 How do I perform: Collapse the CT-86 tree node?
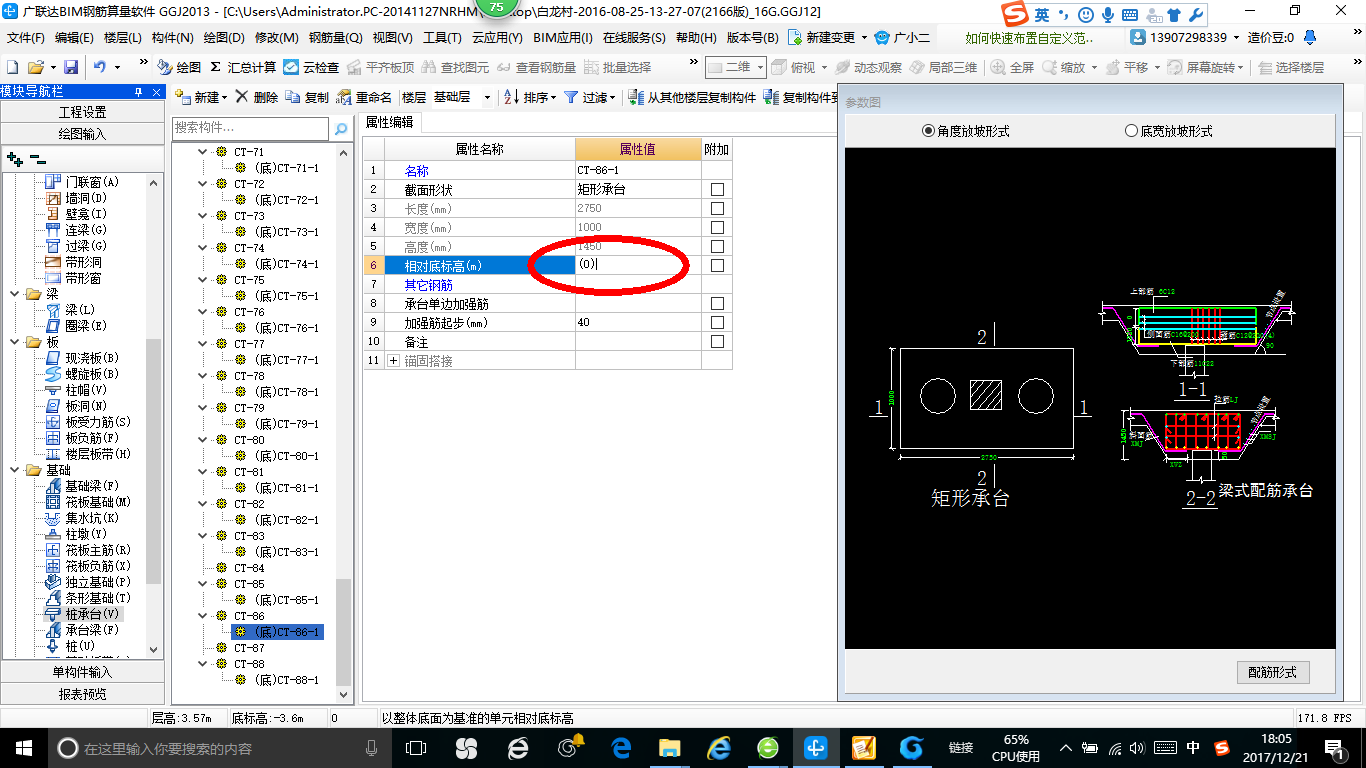pos(203,616)
